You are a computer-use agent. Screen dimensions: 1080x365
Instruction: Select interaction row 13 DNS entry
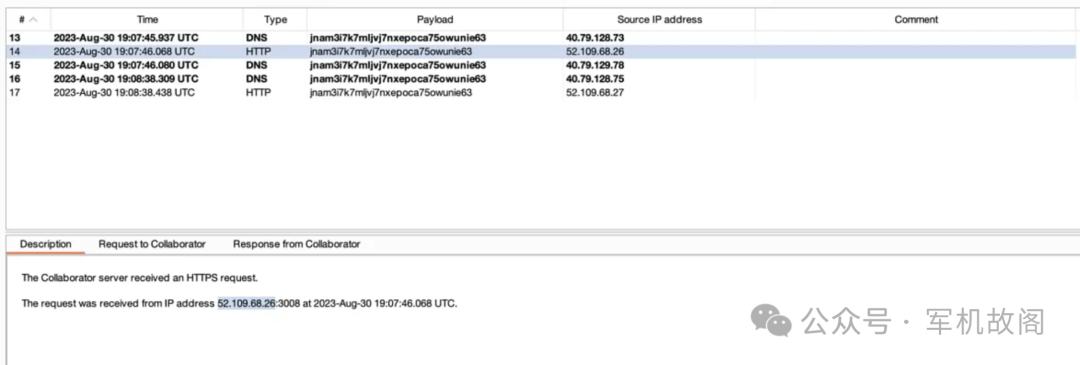point(541,38)
